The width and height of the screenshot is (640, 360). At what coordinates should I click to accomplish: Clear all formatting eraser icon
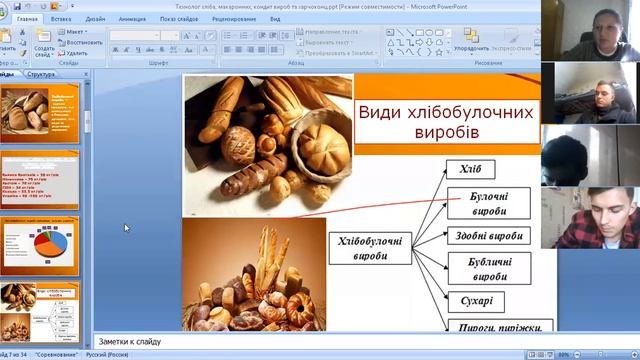click(x=210, y=36)
